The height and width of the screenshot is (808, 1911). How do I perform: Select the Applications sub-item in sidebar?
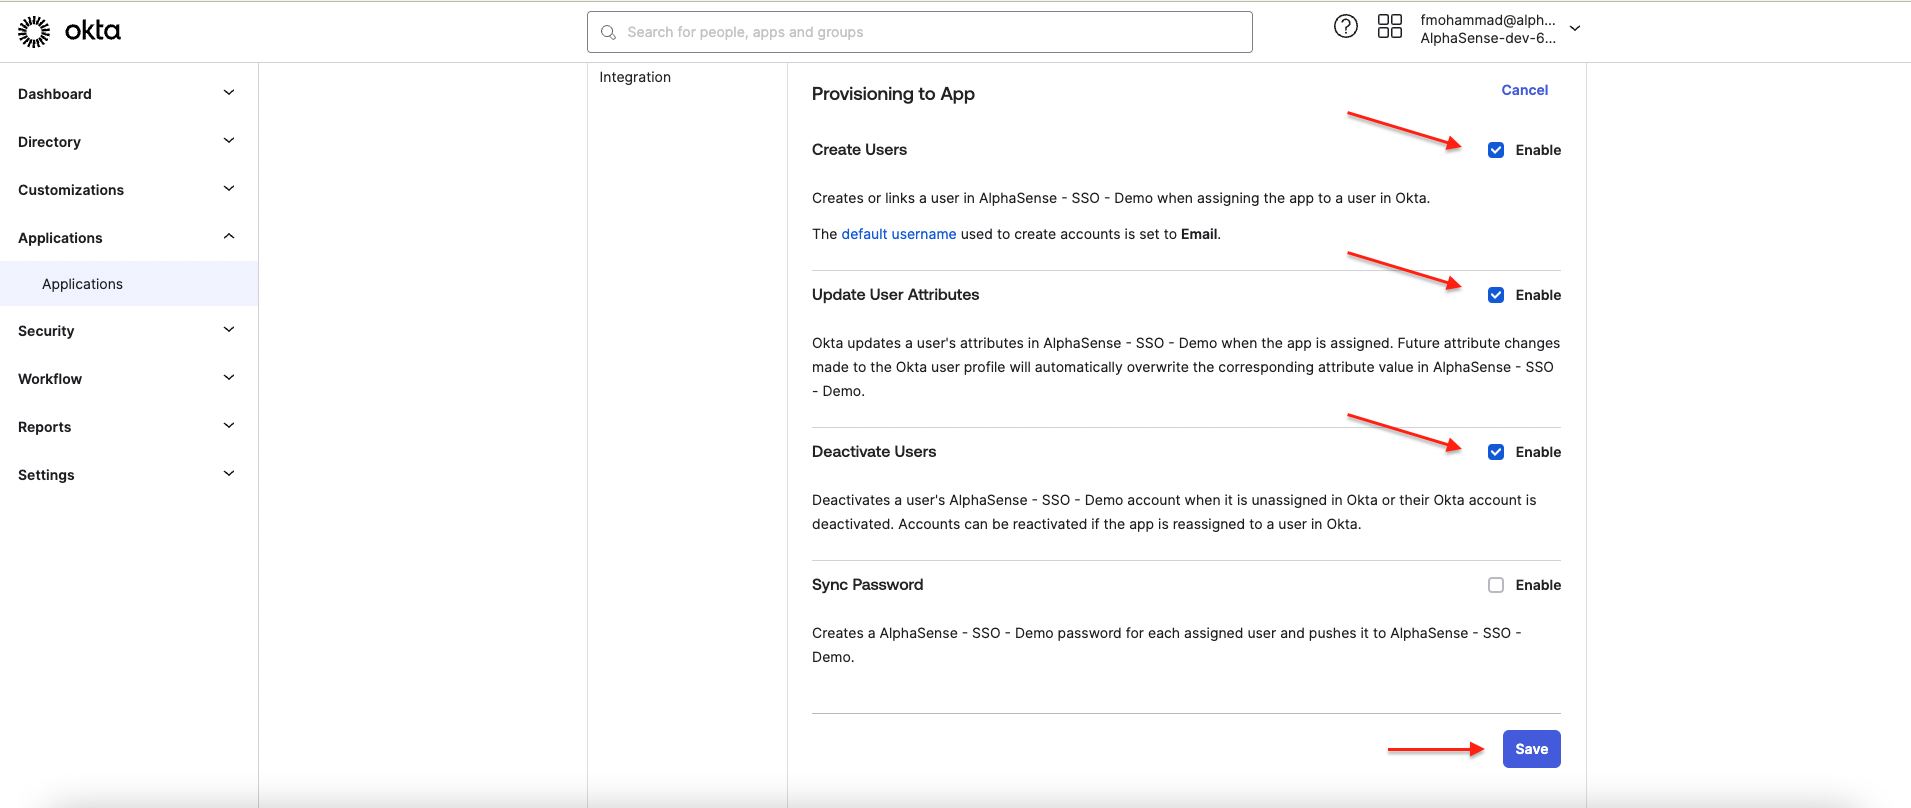129,284
